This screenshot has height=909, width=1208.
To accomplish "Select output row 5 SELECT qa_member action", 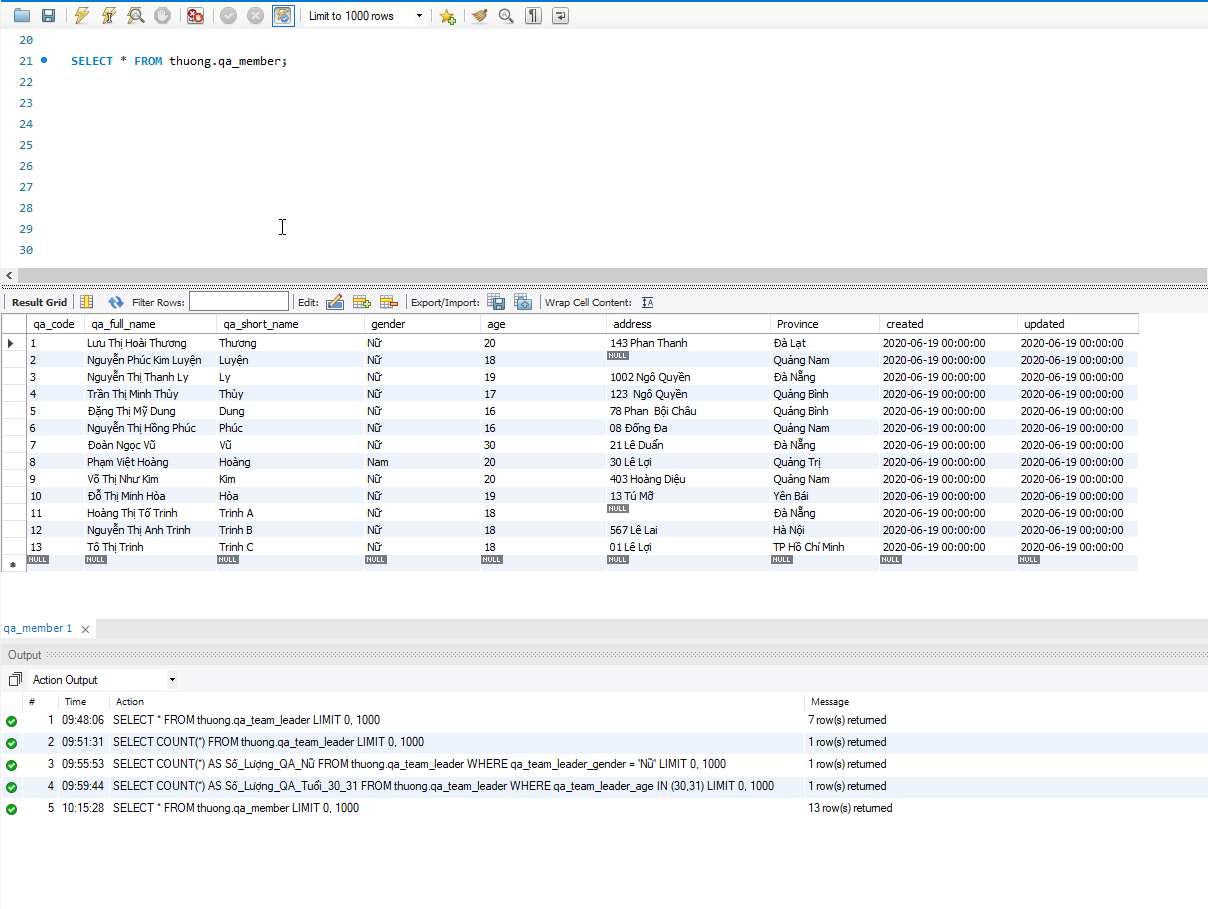I will coord(236,808).
